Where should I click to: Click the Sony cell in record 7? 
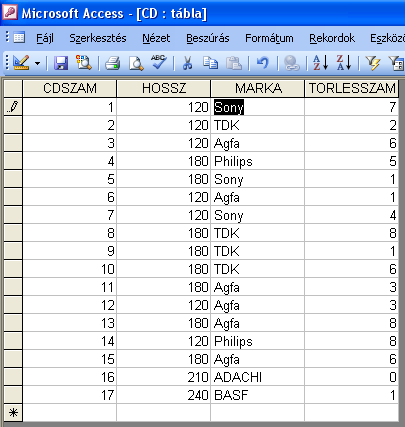[x=258, y=215]
